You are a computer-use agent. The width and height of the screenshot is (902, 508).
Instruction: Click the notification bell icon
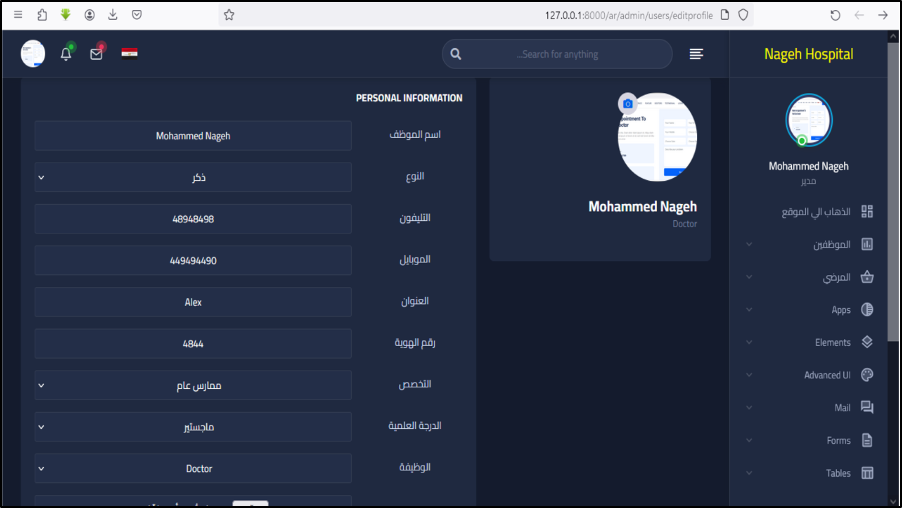66,54
